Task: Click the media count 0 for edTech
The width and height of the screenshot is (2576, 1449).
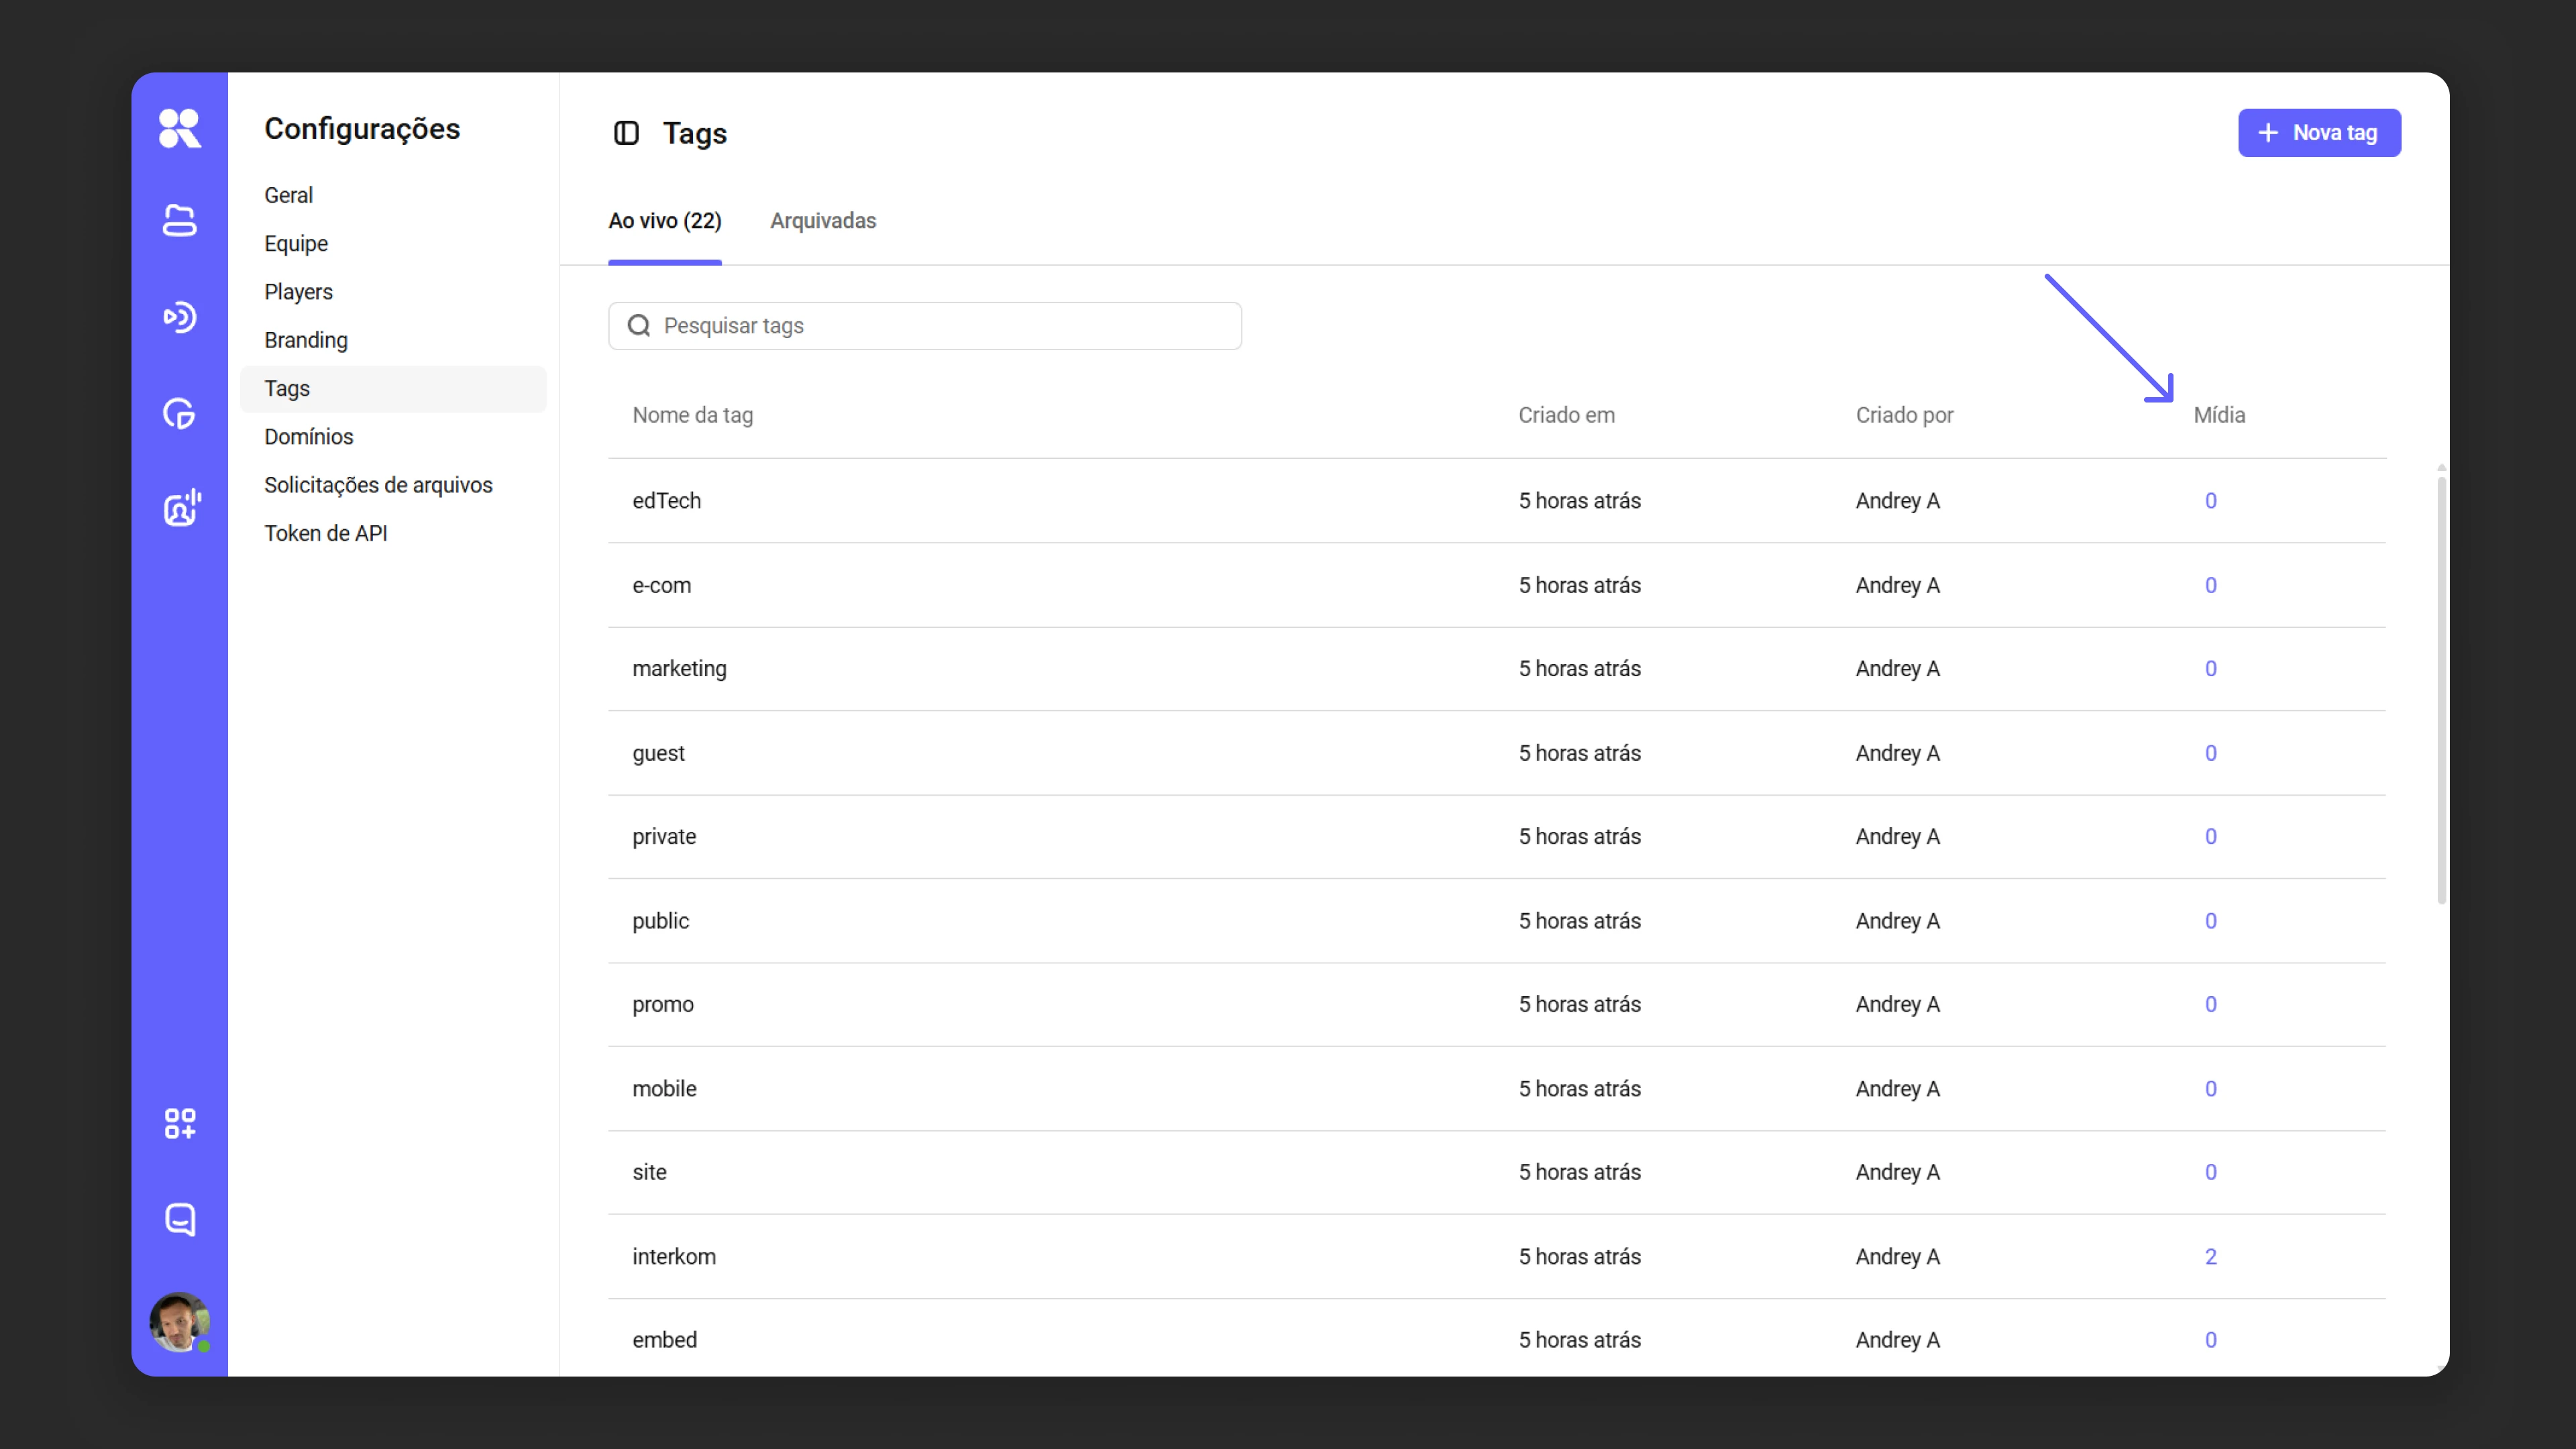Action: pyautogui.click(x=2211, y=501)
